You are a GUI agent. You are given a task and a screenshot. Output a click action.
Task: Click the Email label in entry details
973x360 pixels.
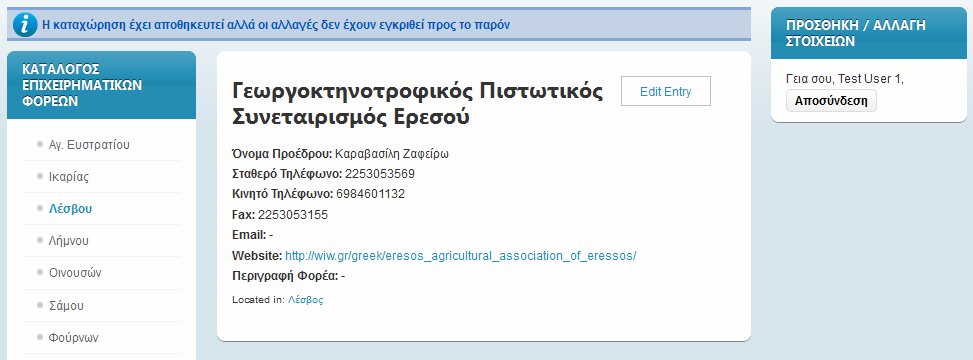[249, 235]
